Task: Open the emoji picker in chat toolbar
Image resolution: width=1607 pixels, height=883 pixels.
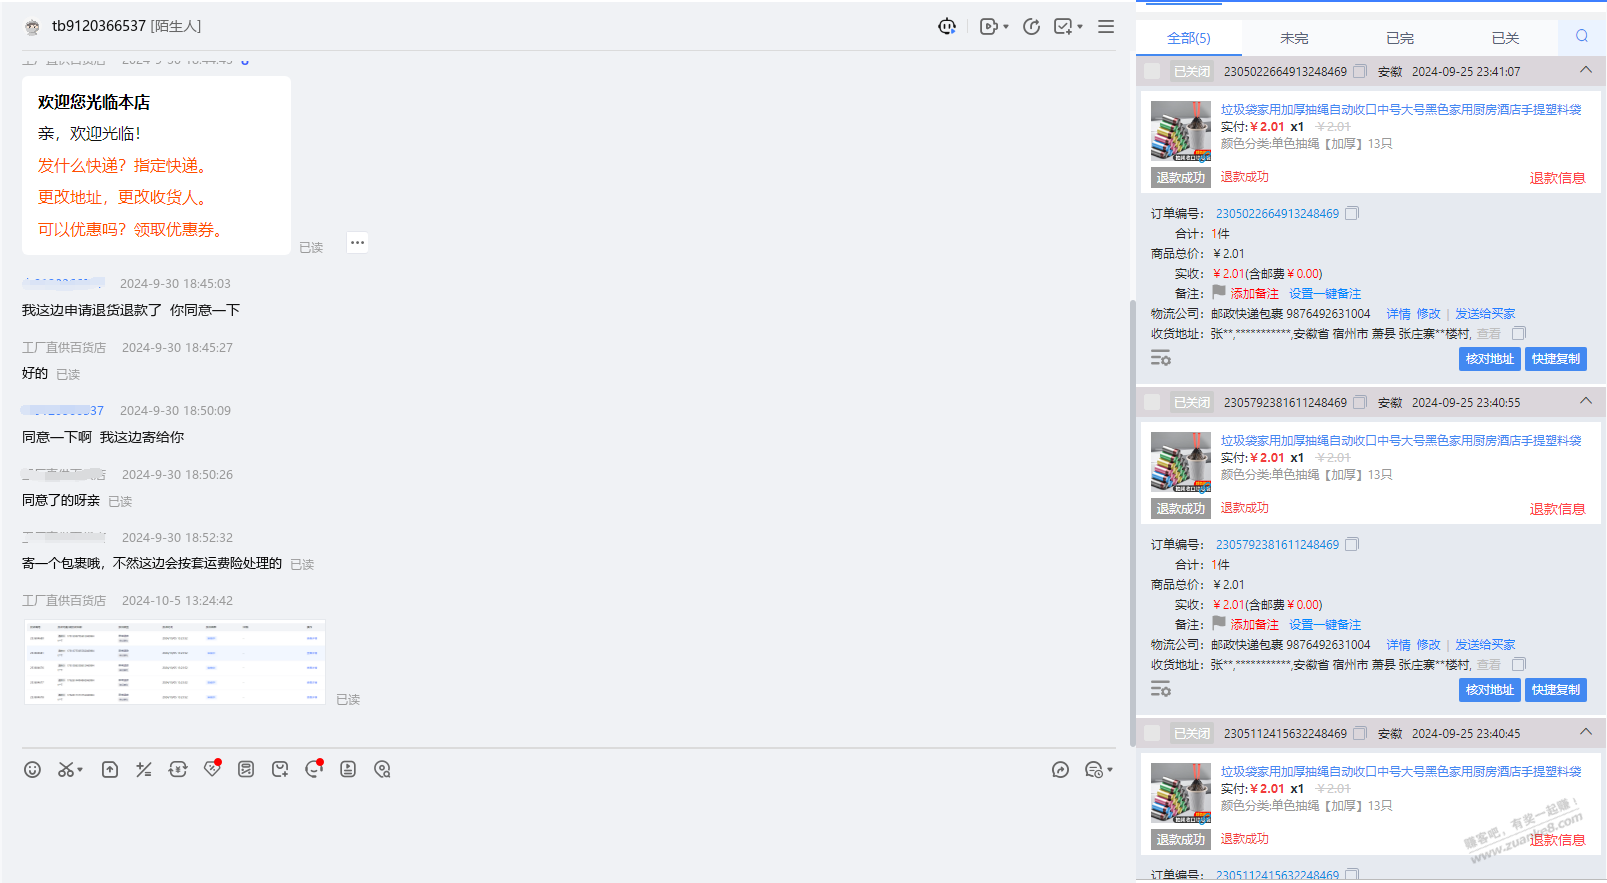Action: coord(33,769)
